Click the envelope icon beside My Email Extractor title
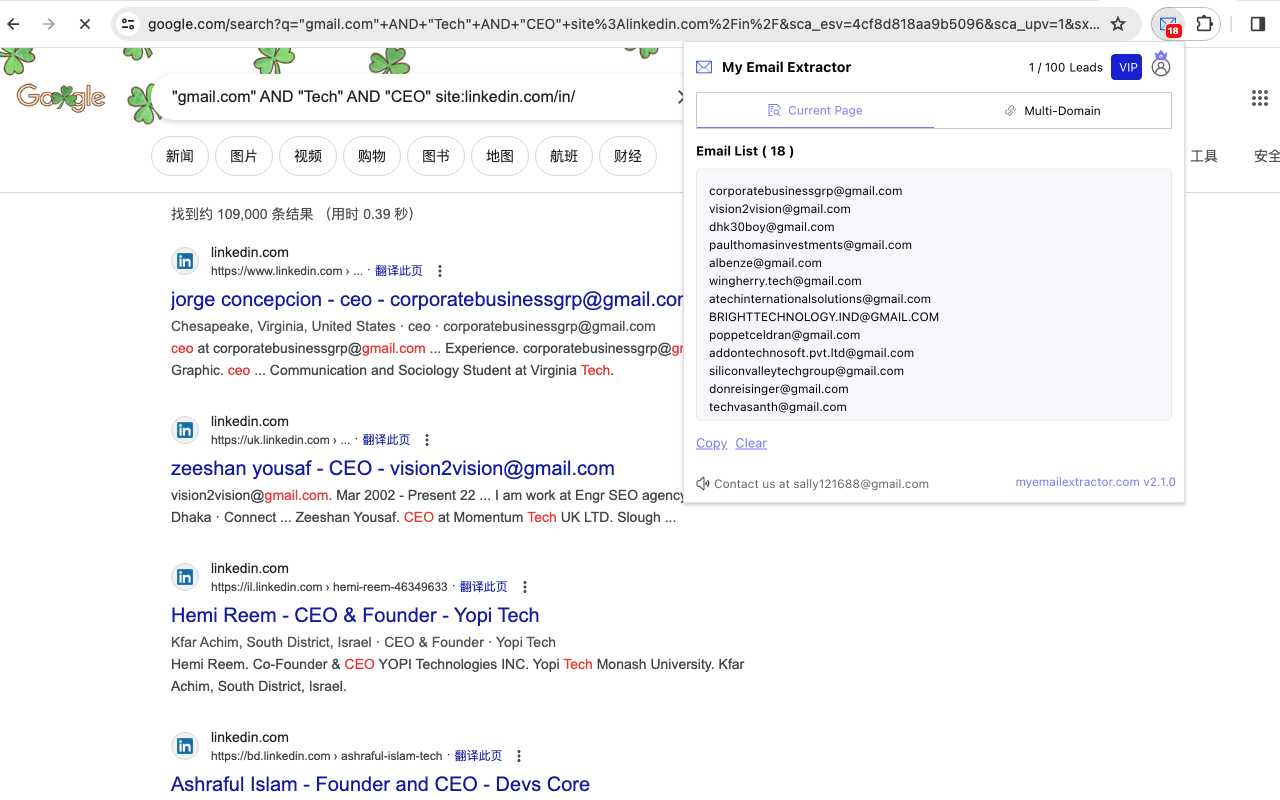 [704, 67]
